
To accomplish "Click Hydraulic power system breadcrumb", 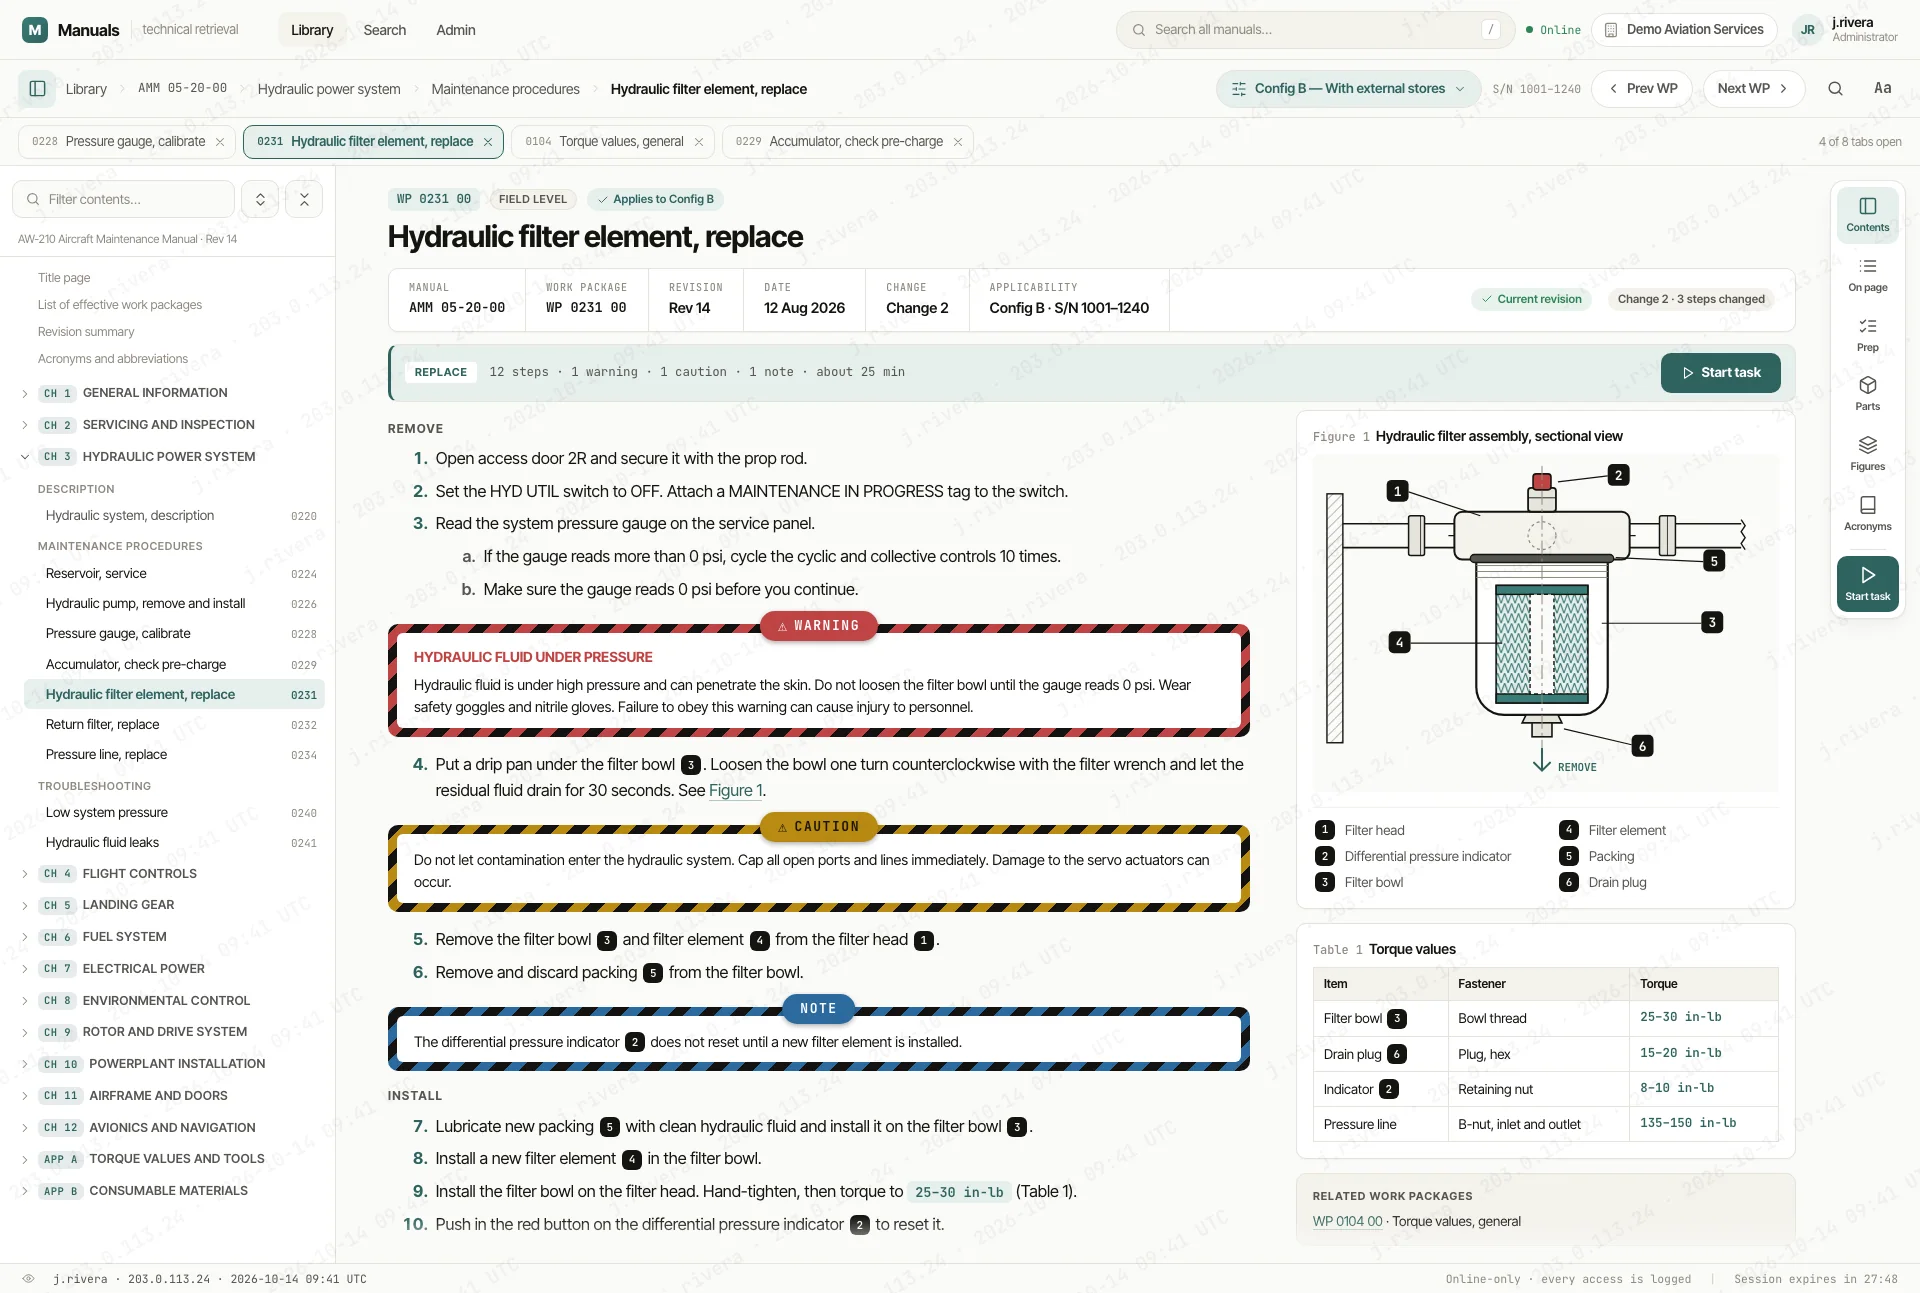I will click(x=329, y=89).
